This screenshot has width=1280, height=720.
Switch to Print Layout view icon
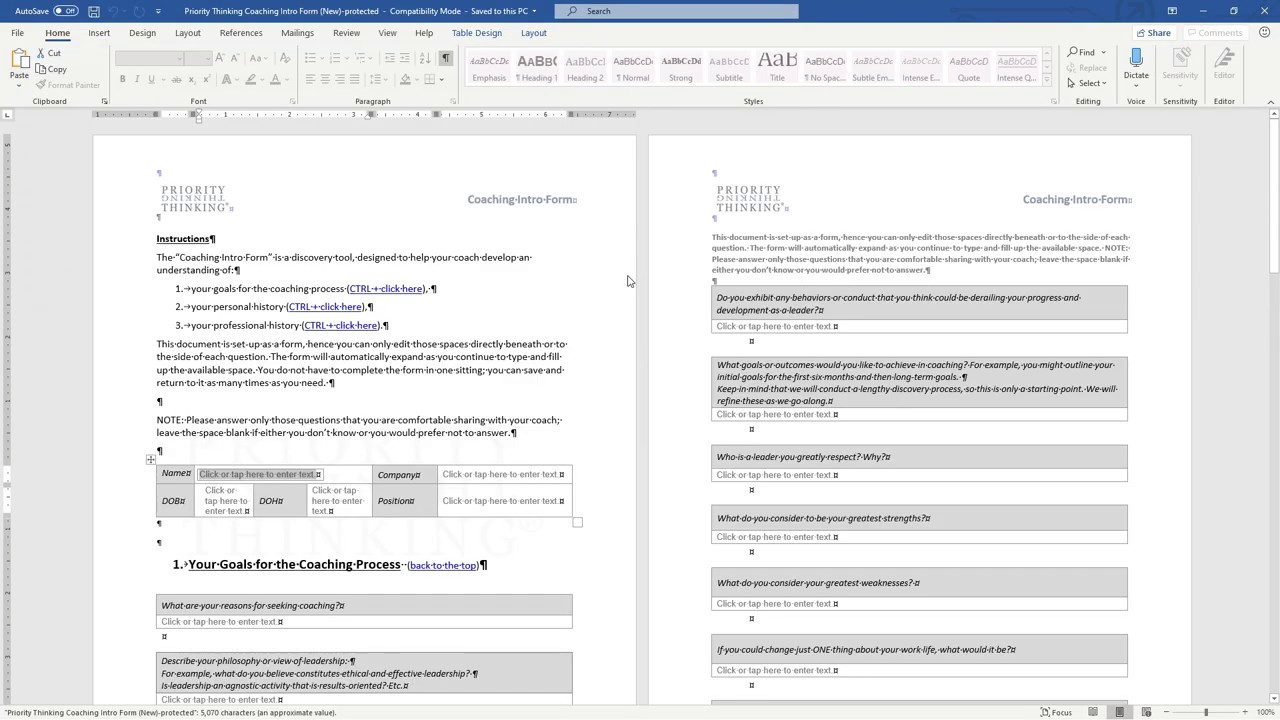click(x=1119, y=712)
